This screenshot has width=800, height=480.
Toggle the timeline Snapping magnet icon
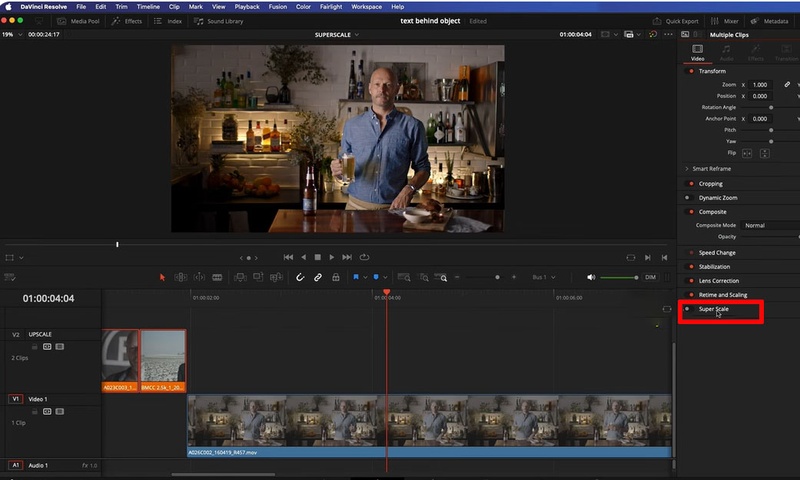(x=300, y=277)
